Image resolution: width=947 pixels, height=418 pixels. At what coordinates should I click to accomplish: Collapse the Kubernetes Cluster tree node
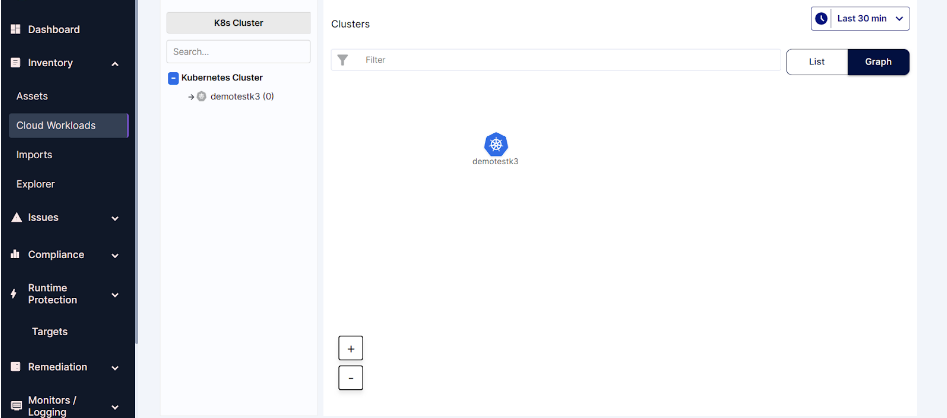(x=173, y=78)
